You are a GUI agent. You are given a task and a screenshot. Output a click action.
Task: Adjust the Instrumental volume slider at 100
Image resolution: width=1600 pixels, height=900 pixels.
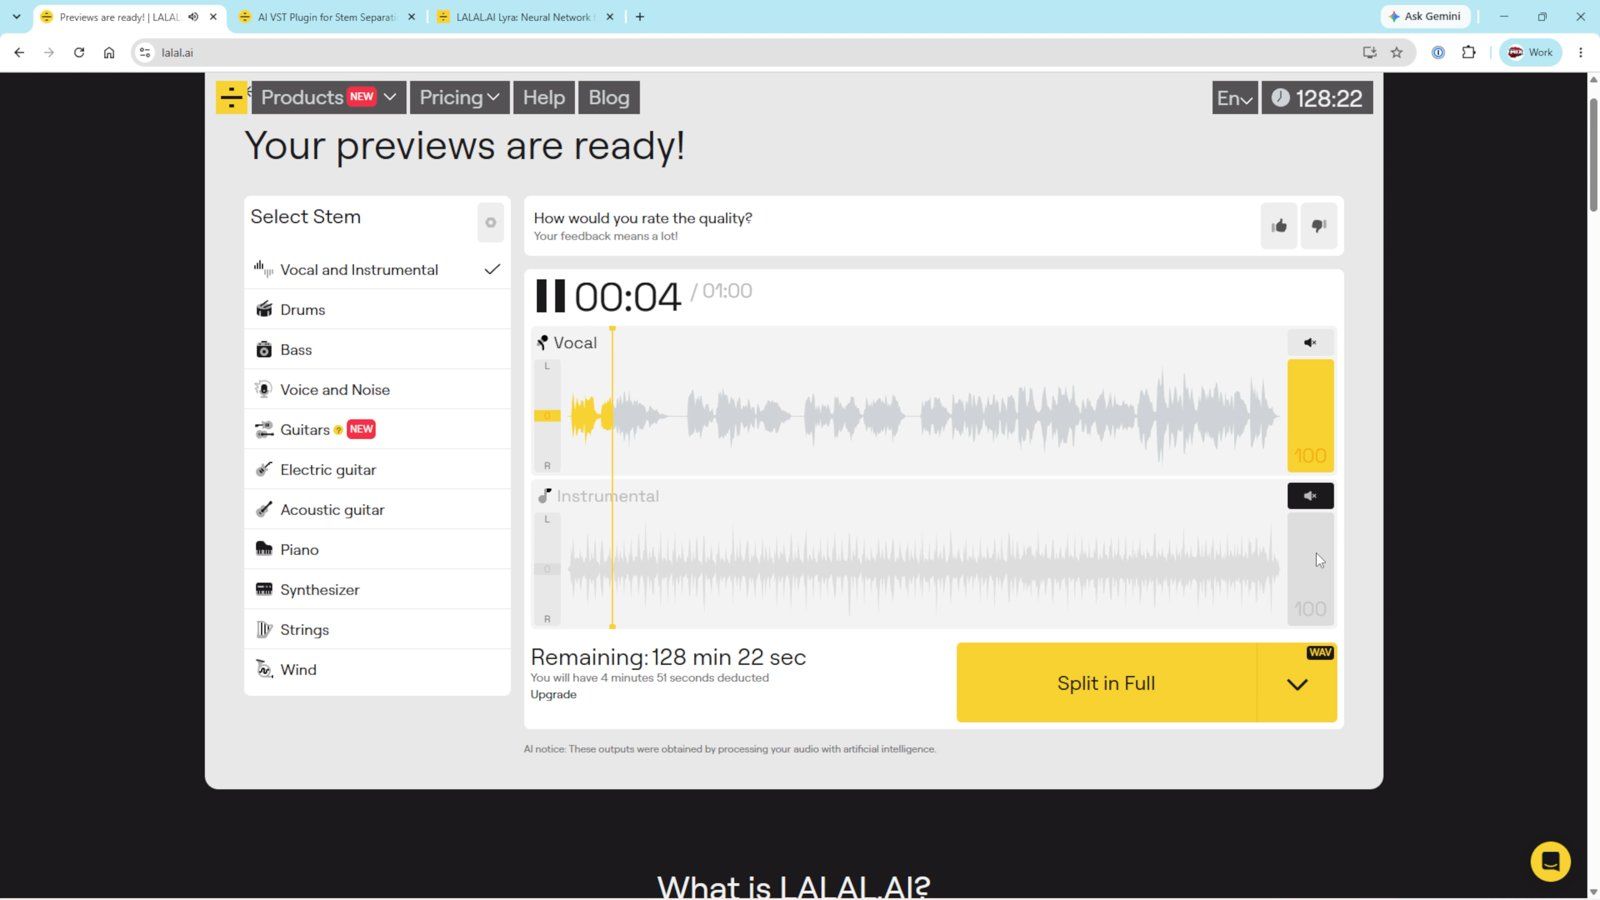[x=1310, y=569]
